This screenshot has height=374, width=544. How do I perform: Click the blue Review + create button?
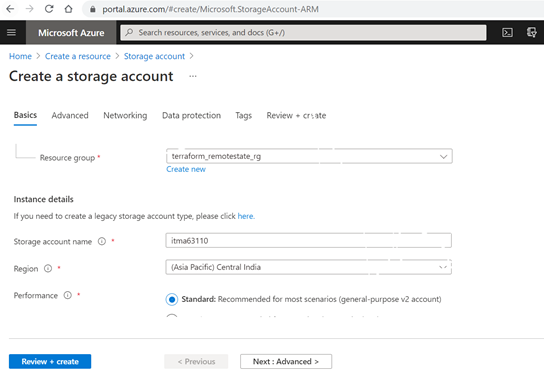point(50,362)
